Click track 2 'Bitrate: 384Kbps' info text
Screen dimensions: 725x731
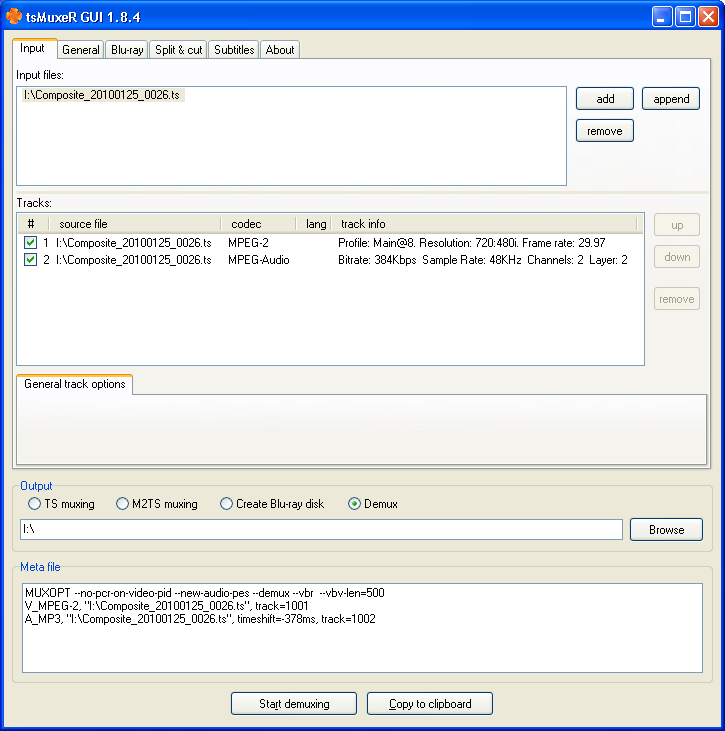[x=377, y=260]
